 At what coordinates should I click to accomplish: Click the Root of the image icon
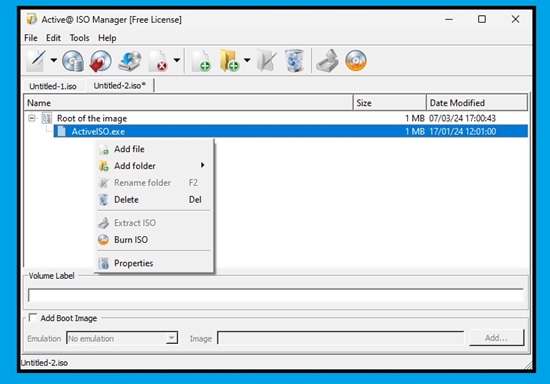click(x=46, y=118)
